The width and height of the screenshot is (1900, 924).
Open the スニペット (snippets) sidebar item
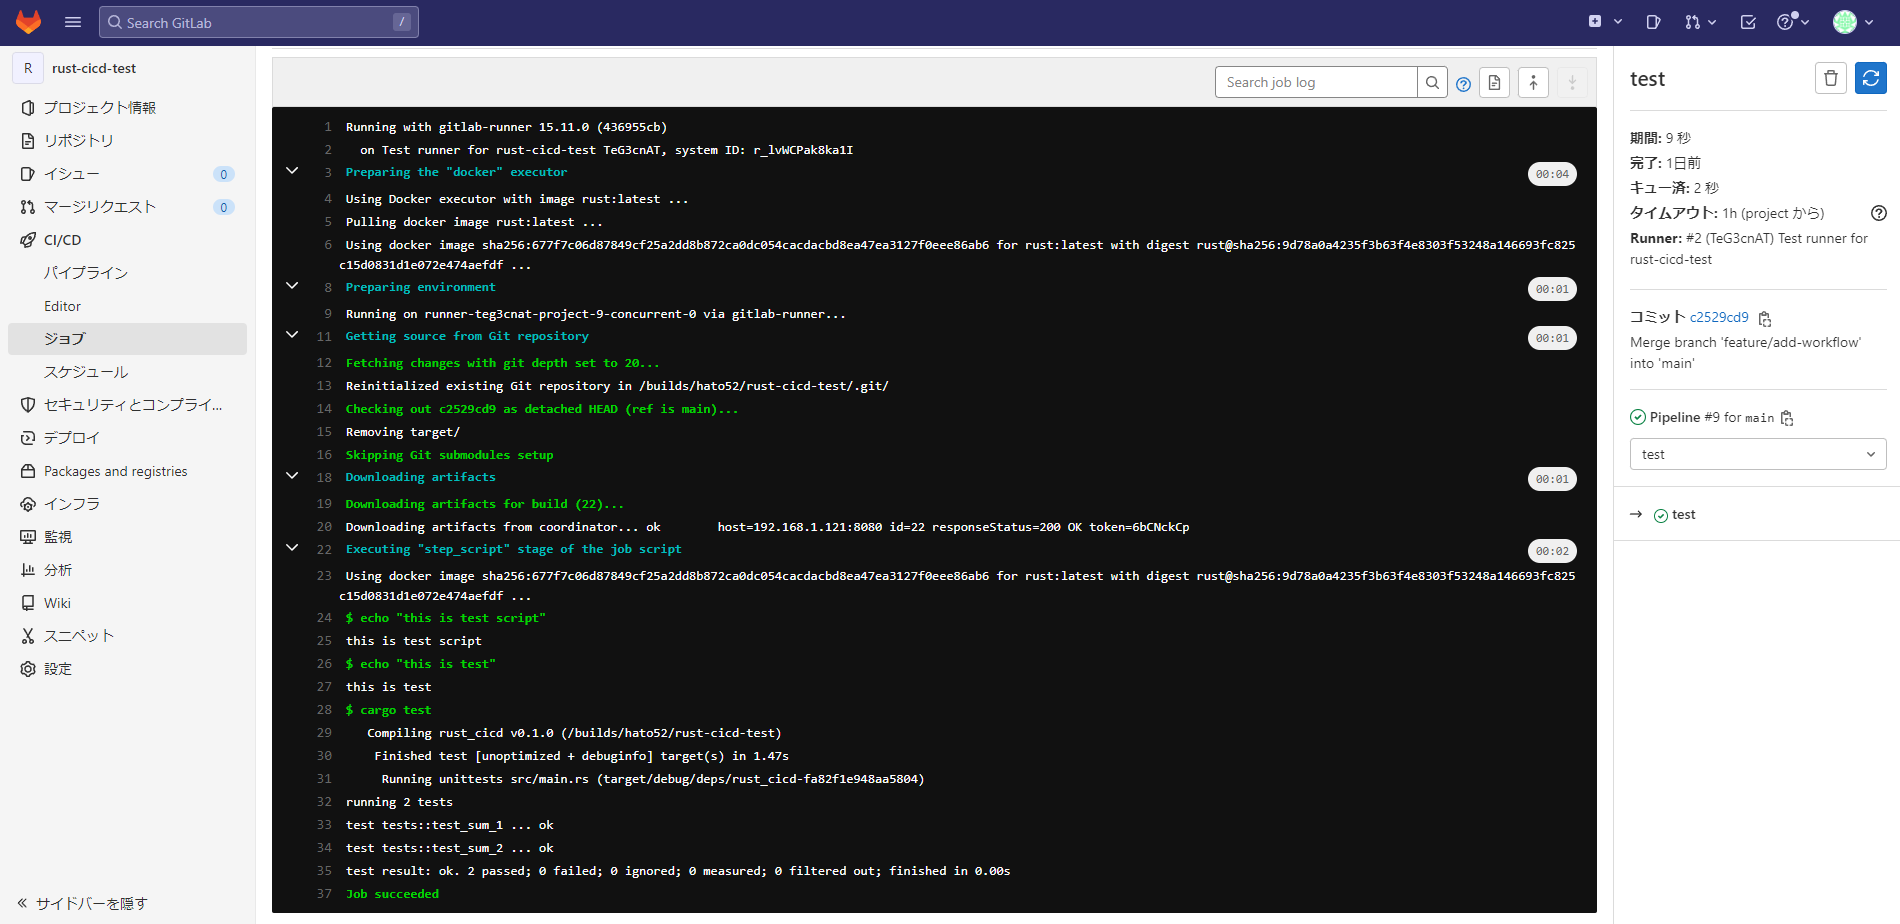point(77,635)
